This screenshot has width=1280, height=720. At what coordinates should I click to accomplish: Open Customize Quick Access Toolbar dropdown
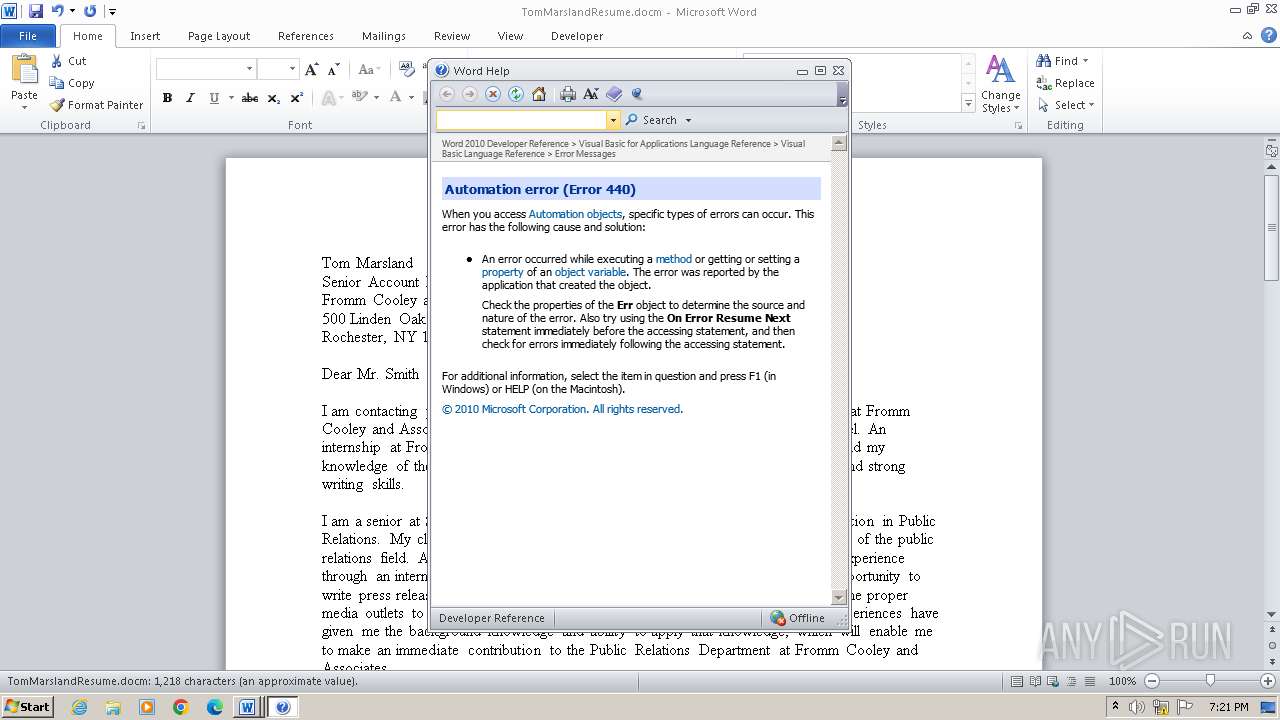(x=112, y=12)
